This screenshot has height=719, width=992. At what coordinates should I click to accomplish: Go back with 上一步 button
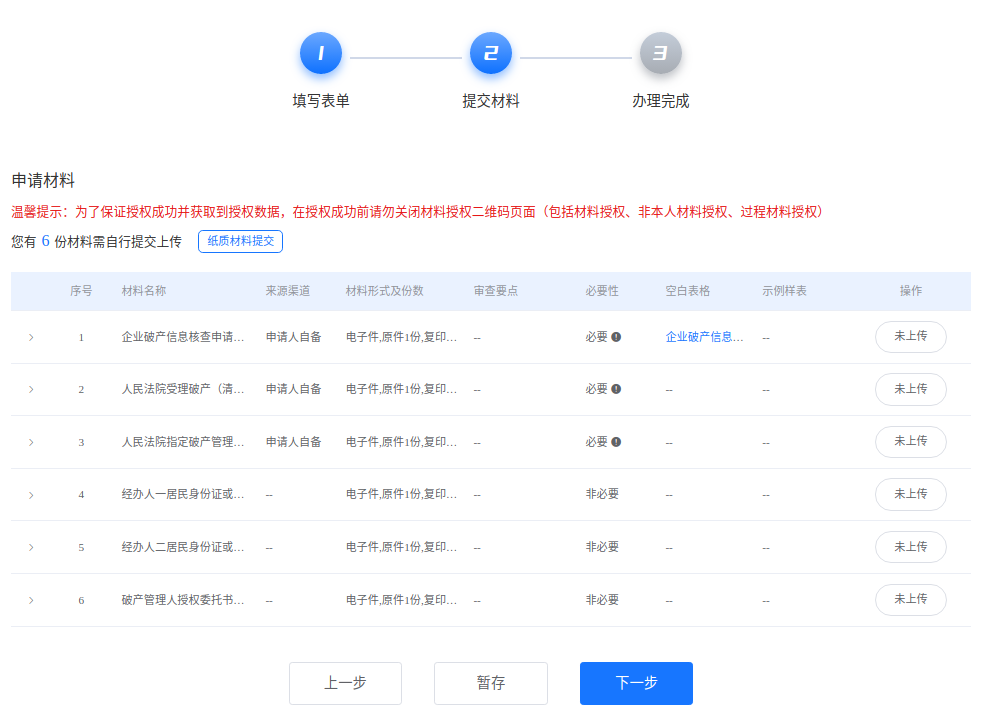coord(345,683)
